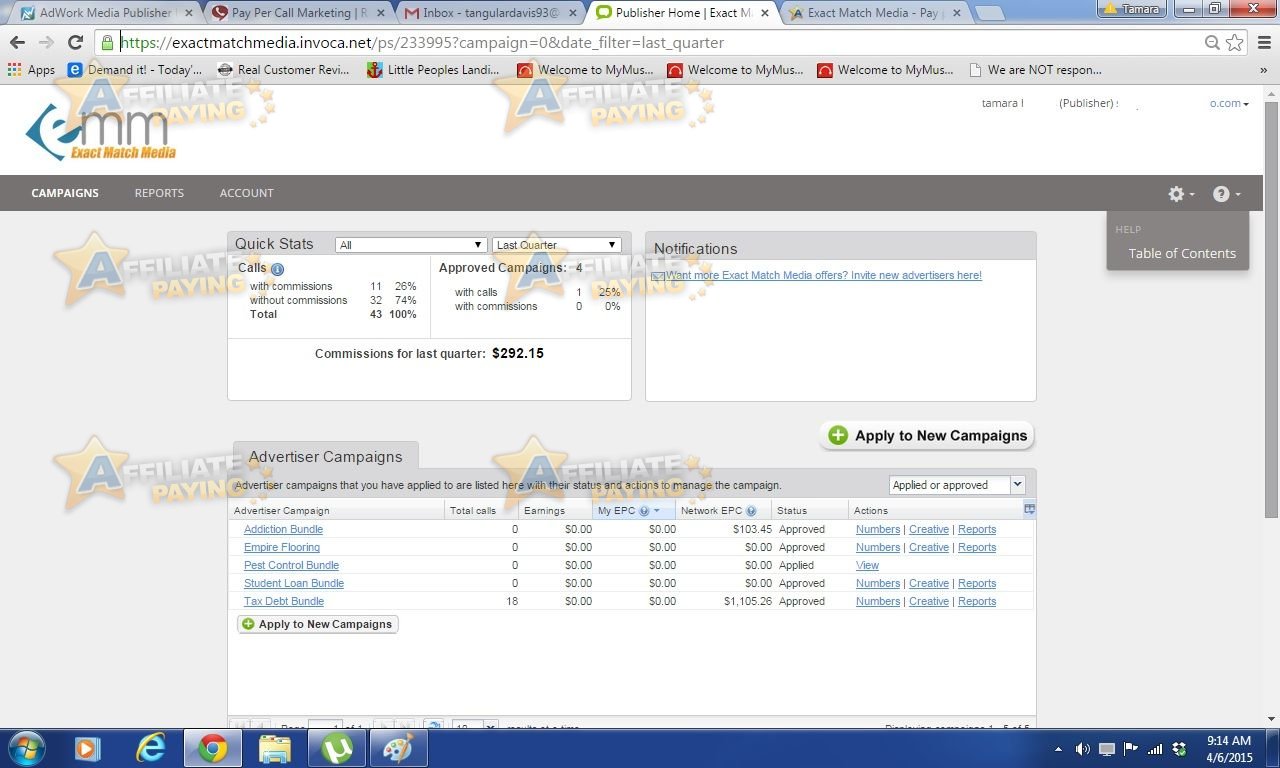Open the My EPC column sort arrow
This screenshot has width=1280, height=768.
pos(657,511)
